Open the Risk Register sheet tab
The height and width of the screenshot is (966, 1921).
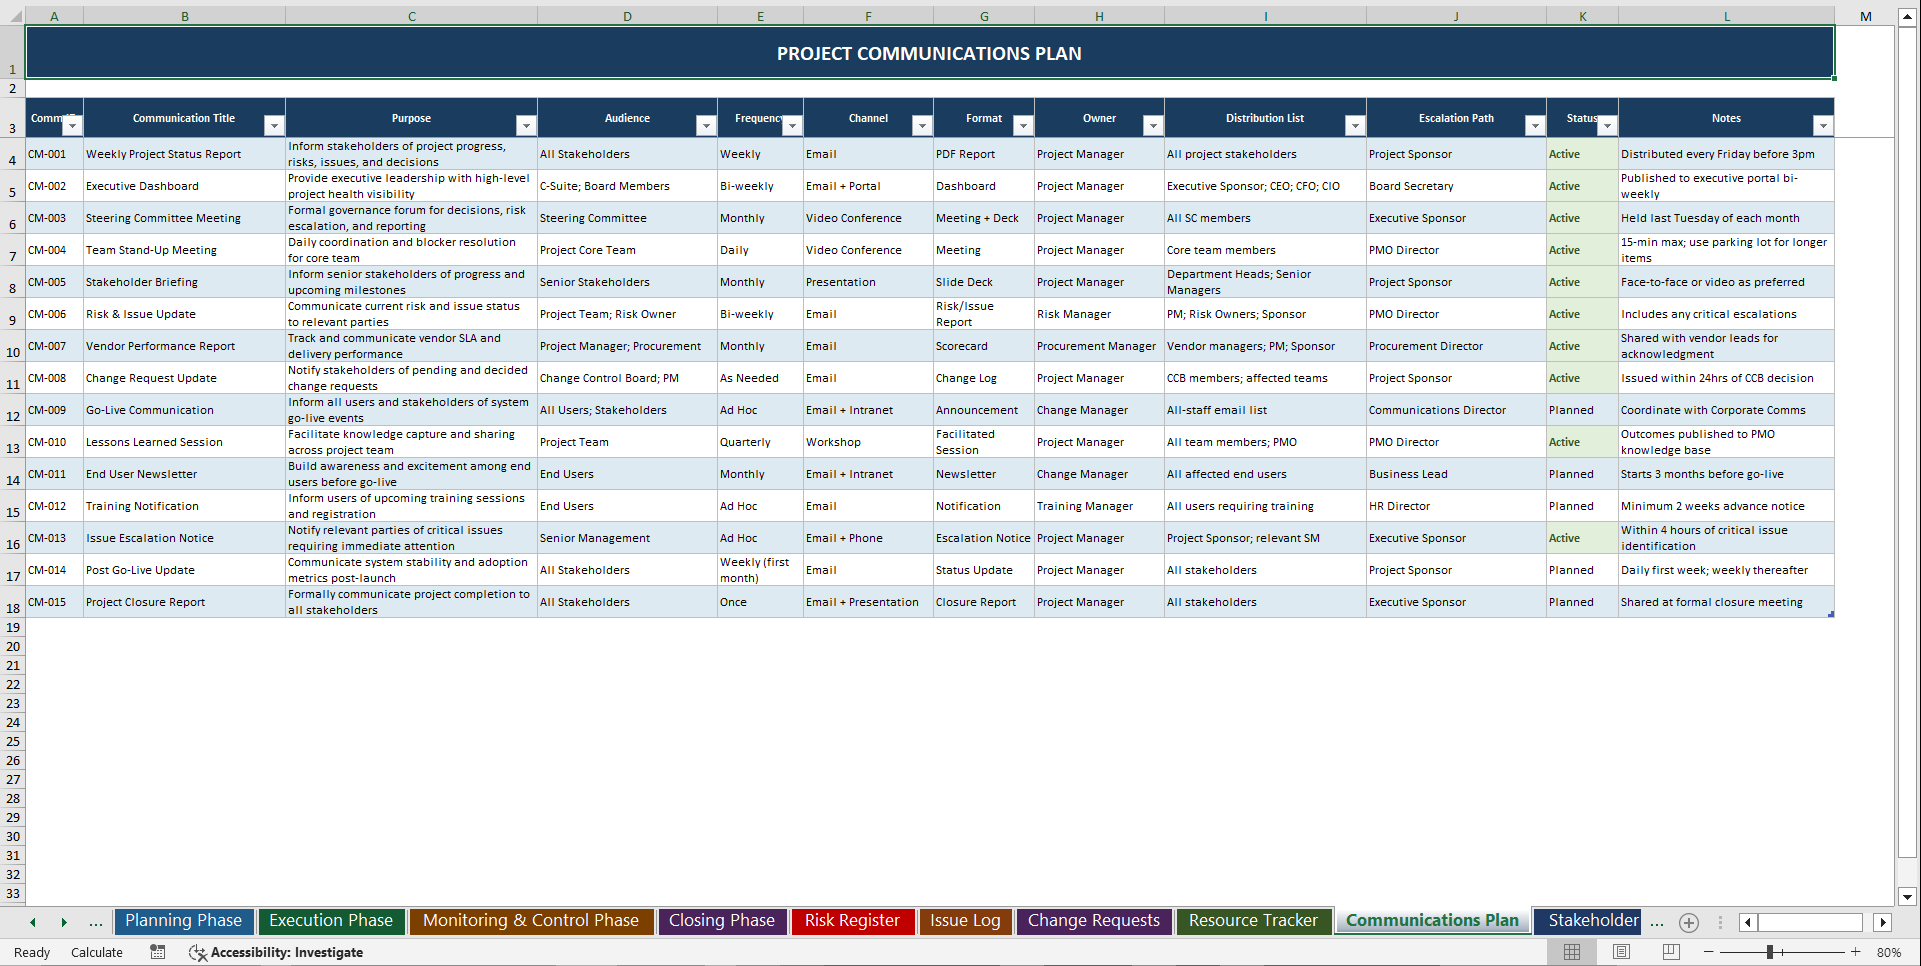click(853, 921)
